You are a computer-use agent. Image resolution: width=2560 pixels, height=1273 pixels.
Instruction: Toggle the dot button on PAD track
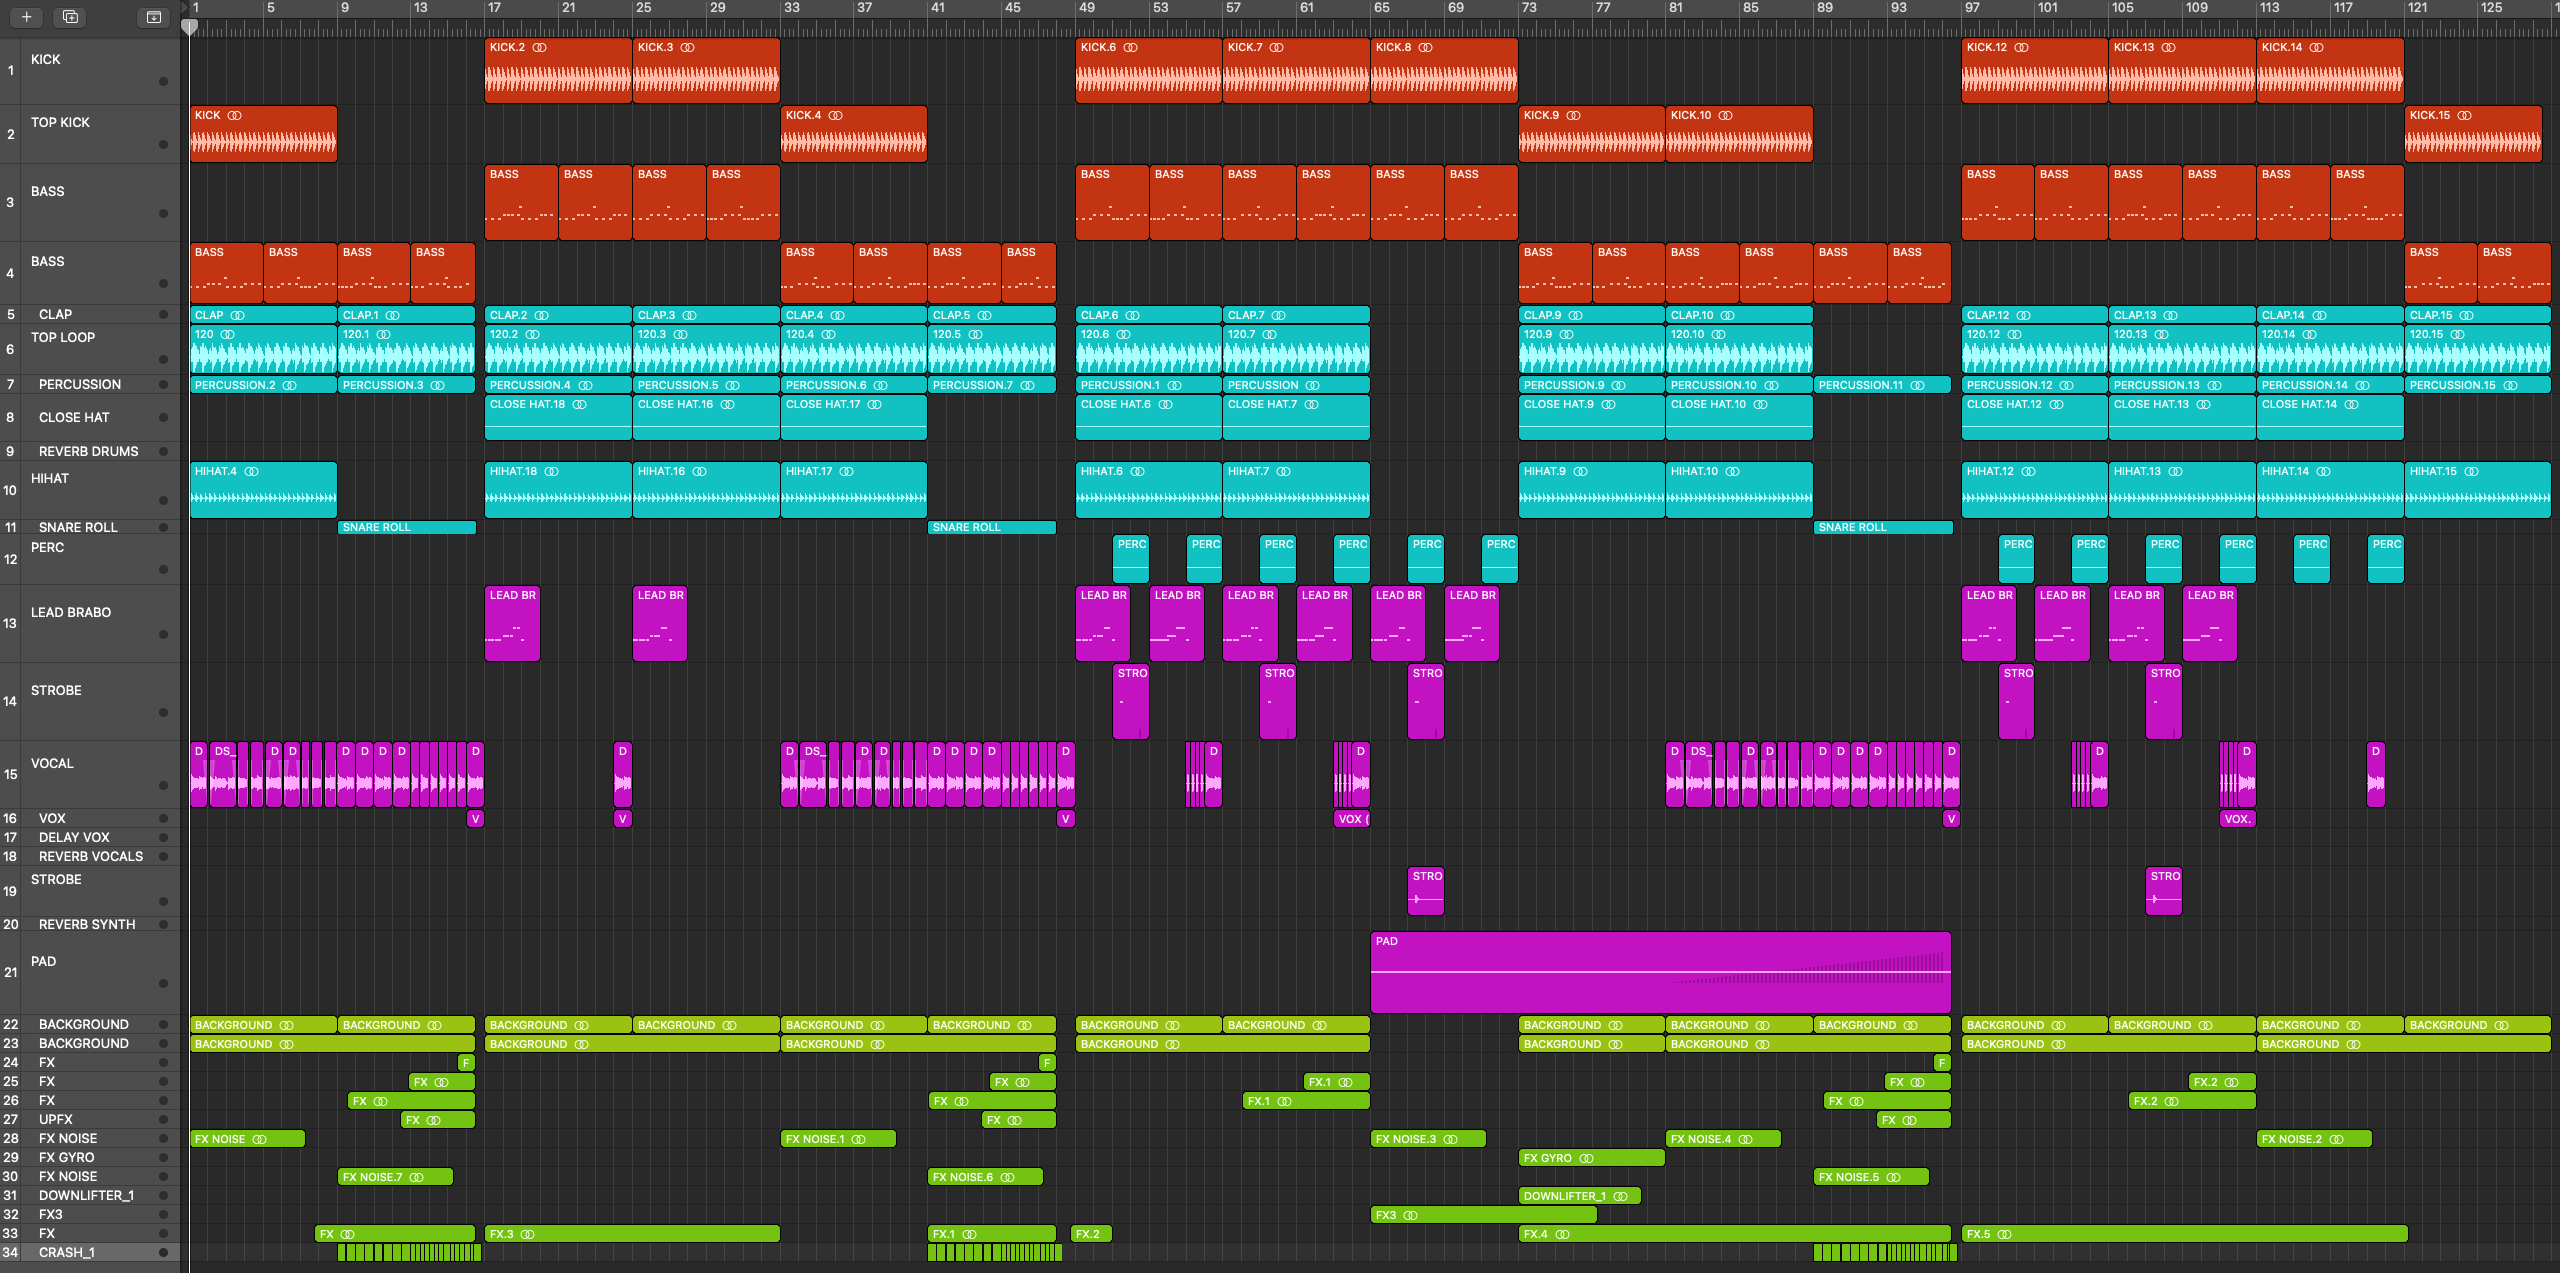pos(163,983)
